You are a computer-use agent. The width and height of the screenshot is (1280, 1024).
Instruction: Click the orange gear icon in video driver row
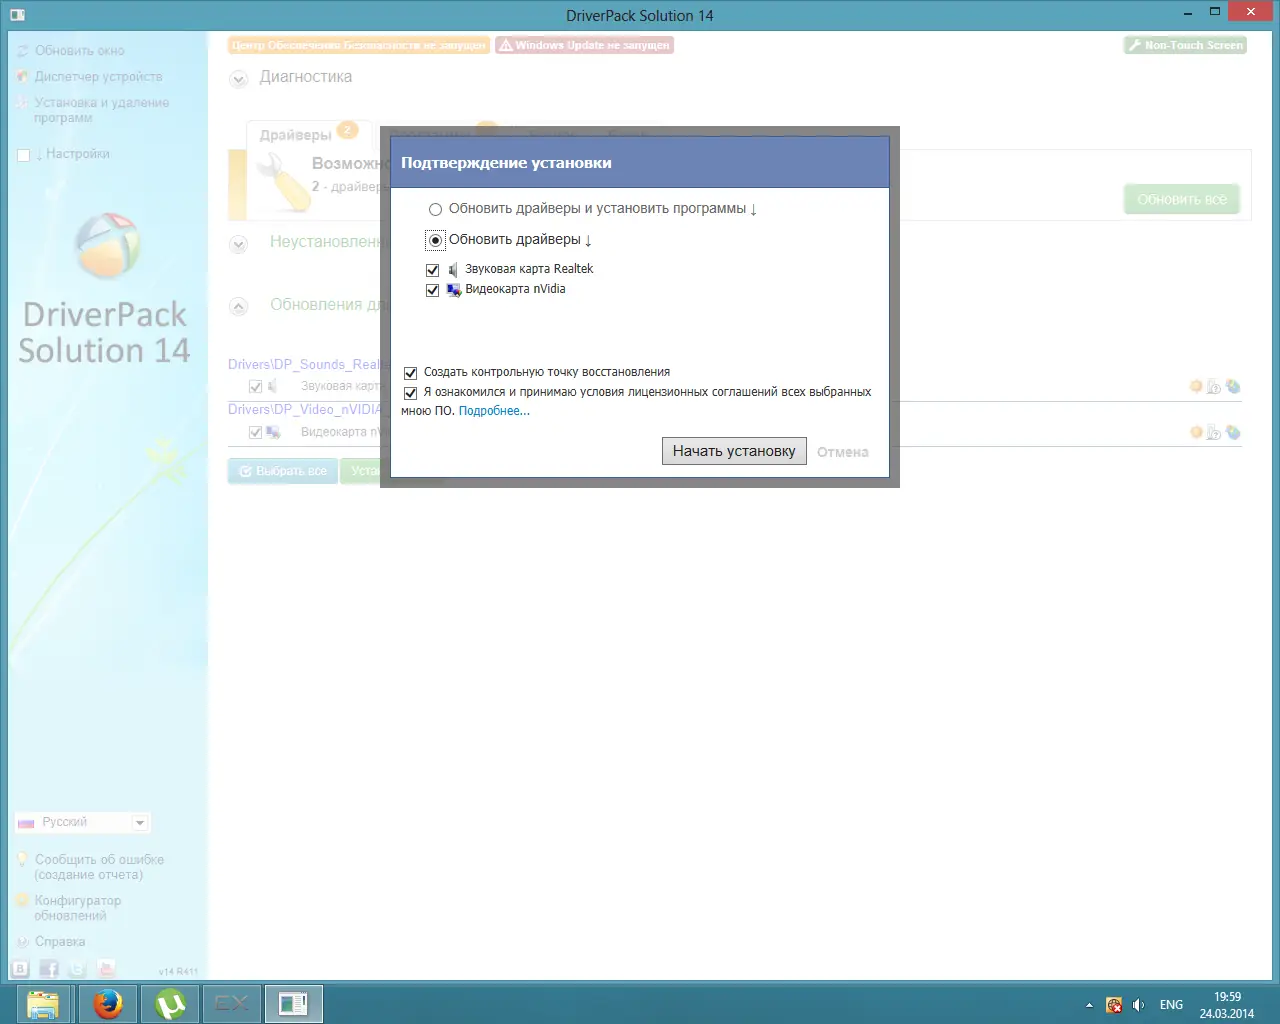1196,432
